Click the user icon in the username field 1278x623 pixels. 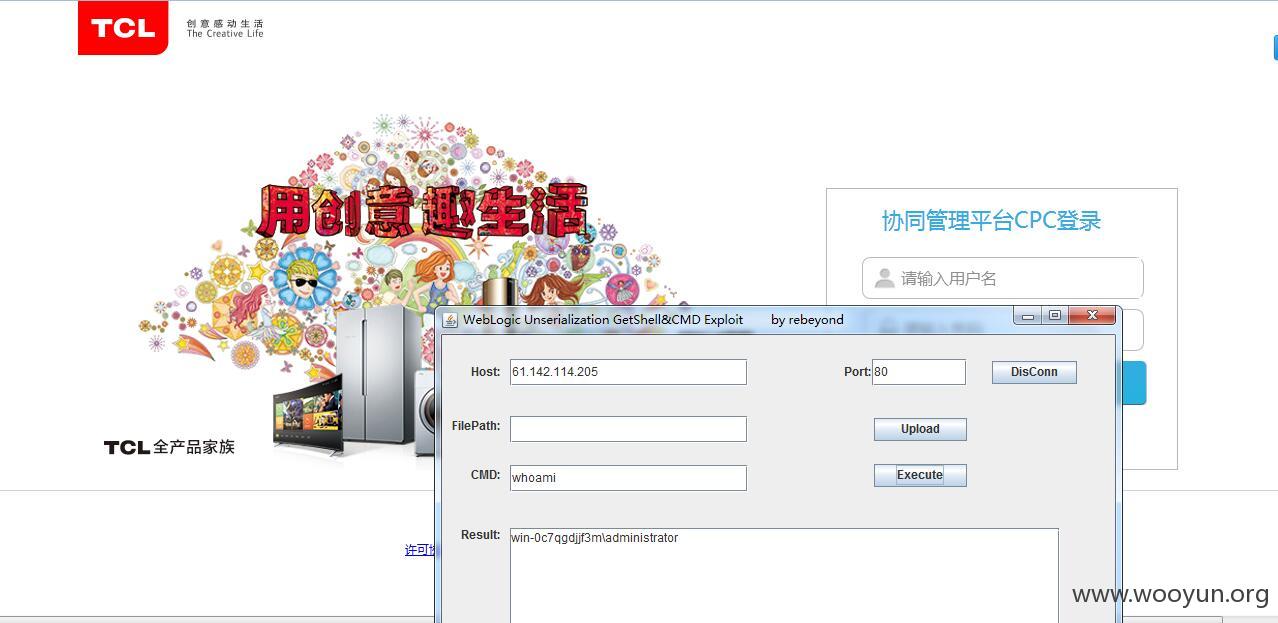click(884, 278)
